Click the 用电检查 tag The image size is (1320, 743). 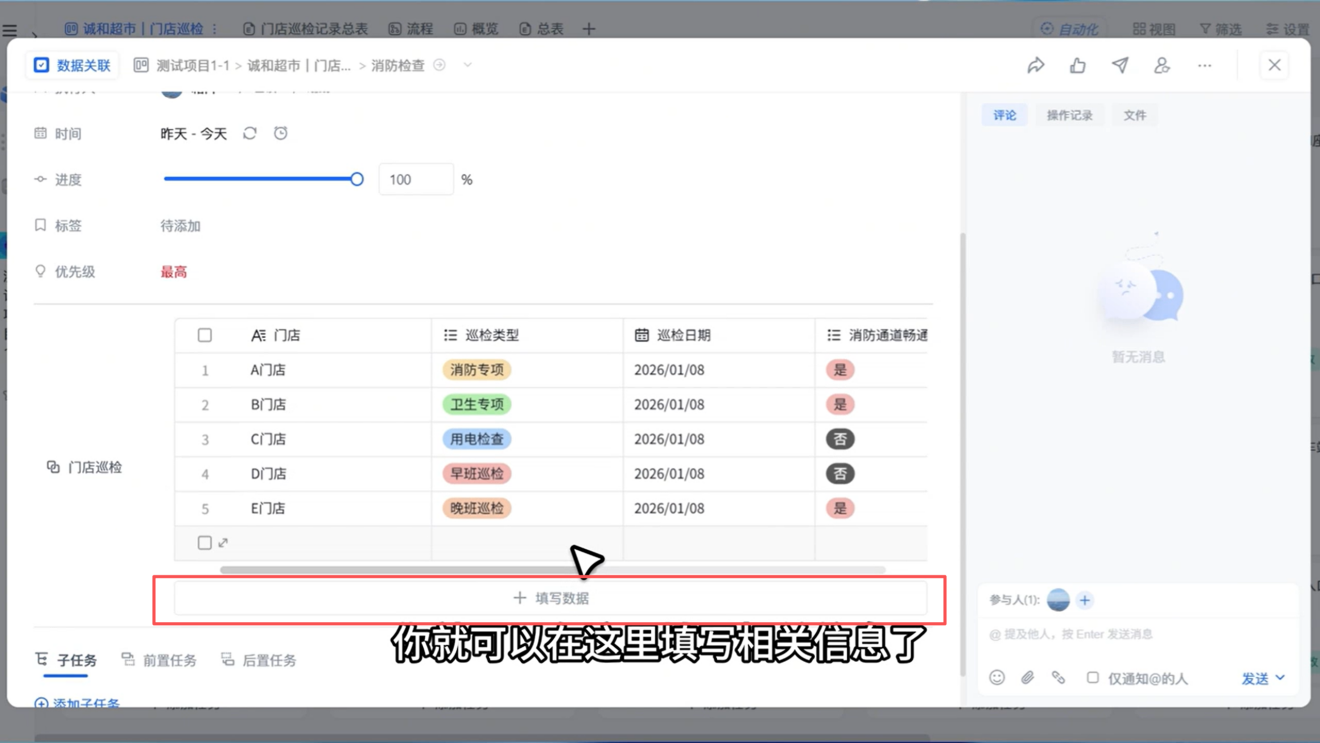pos(477,439)
